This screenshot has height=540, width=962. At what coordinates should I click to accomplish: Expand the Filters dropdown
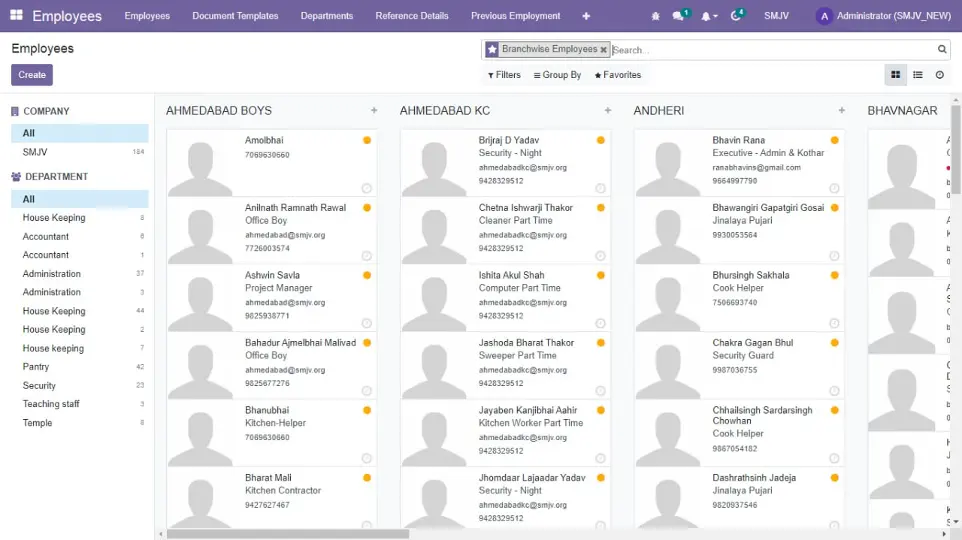pos(504,75)
